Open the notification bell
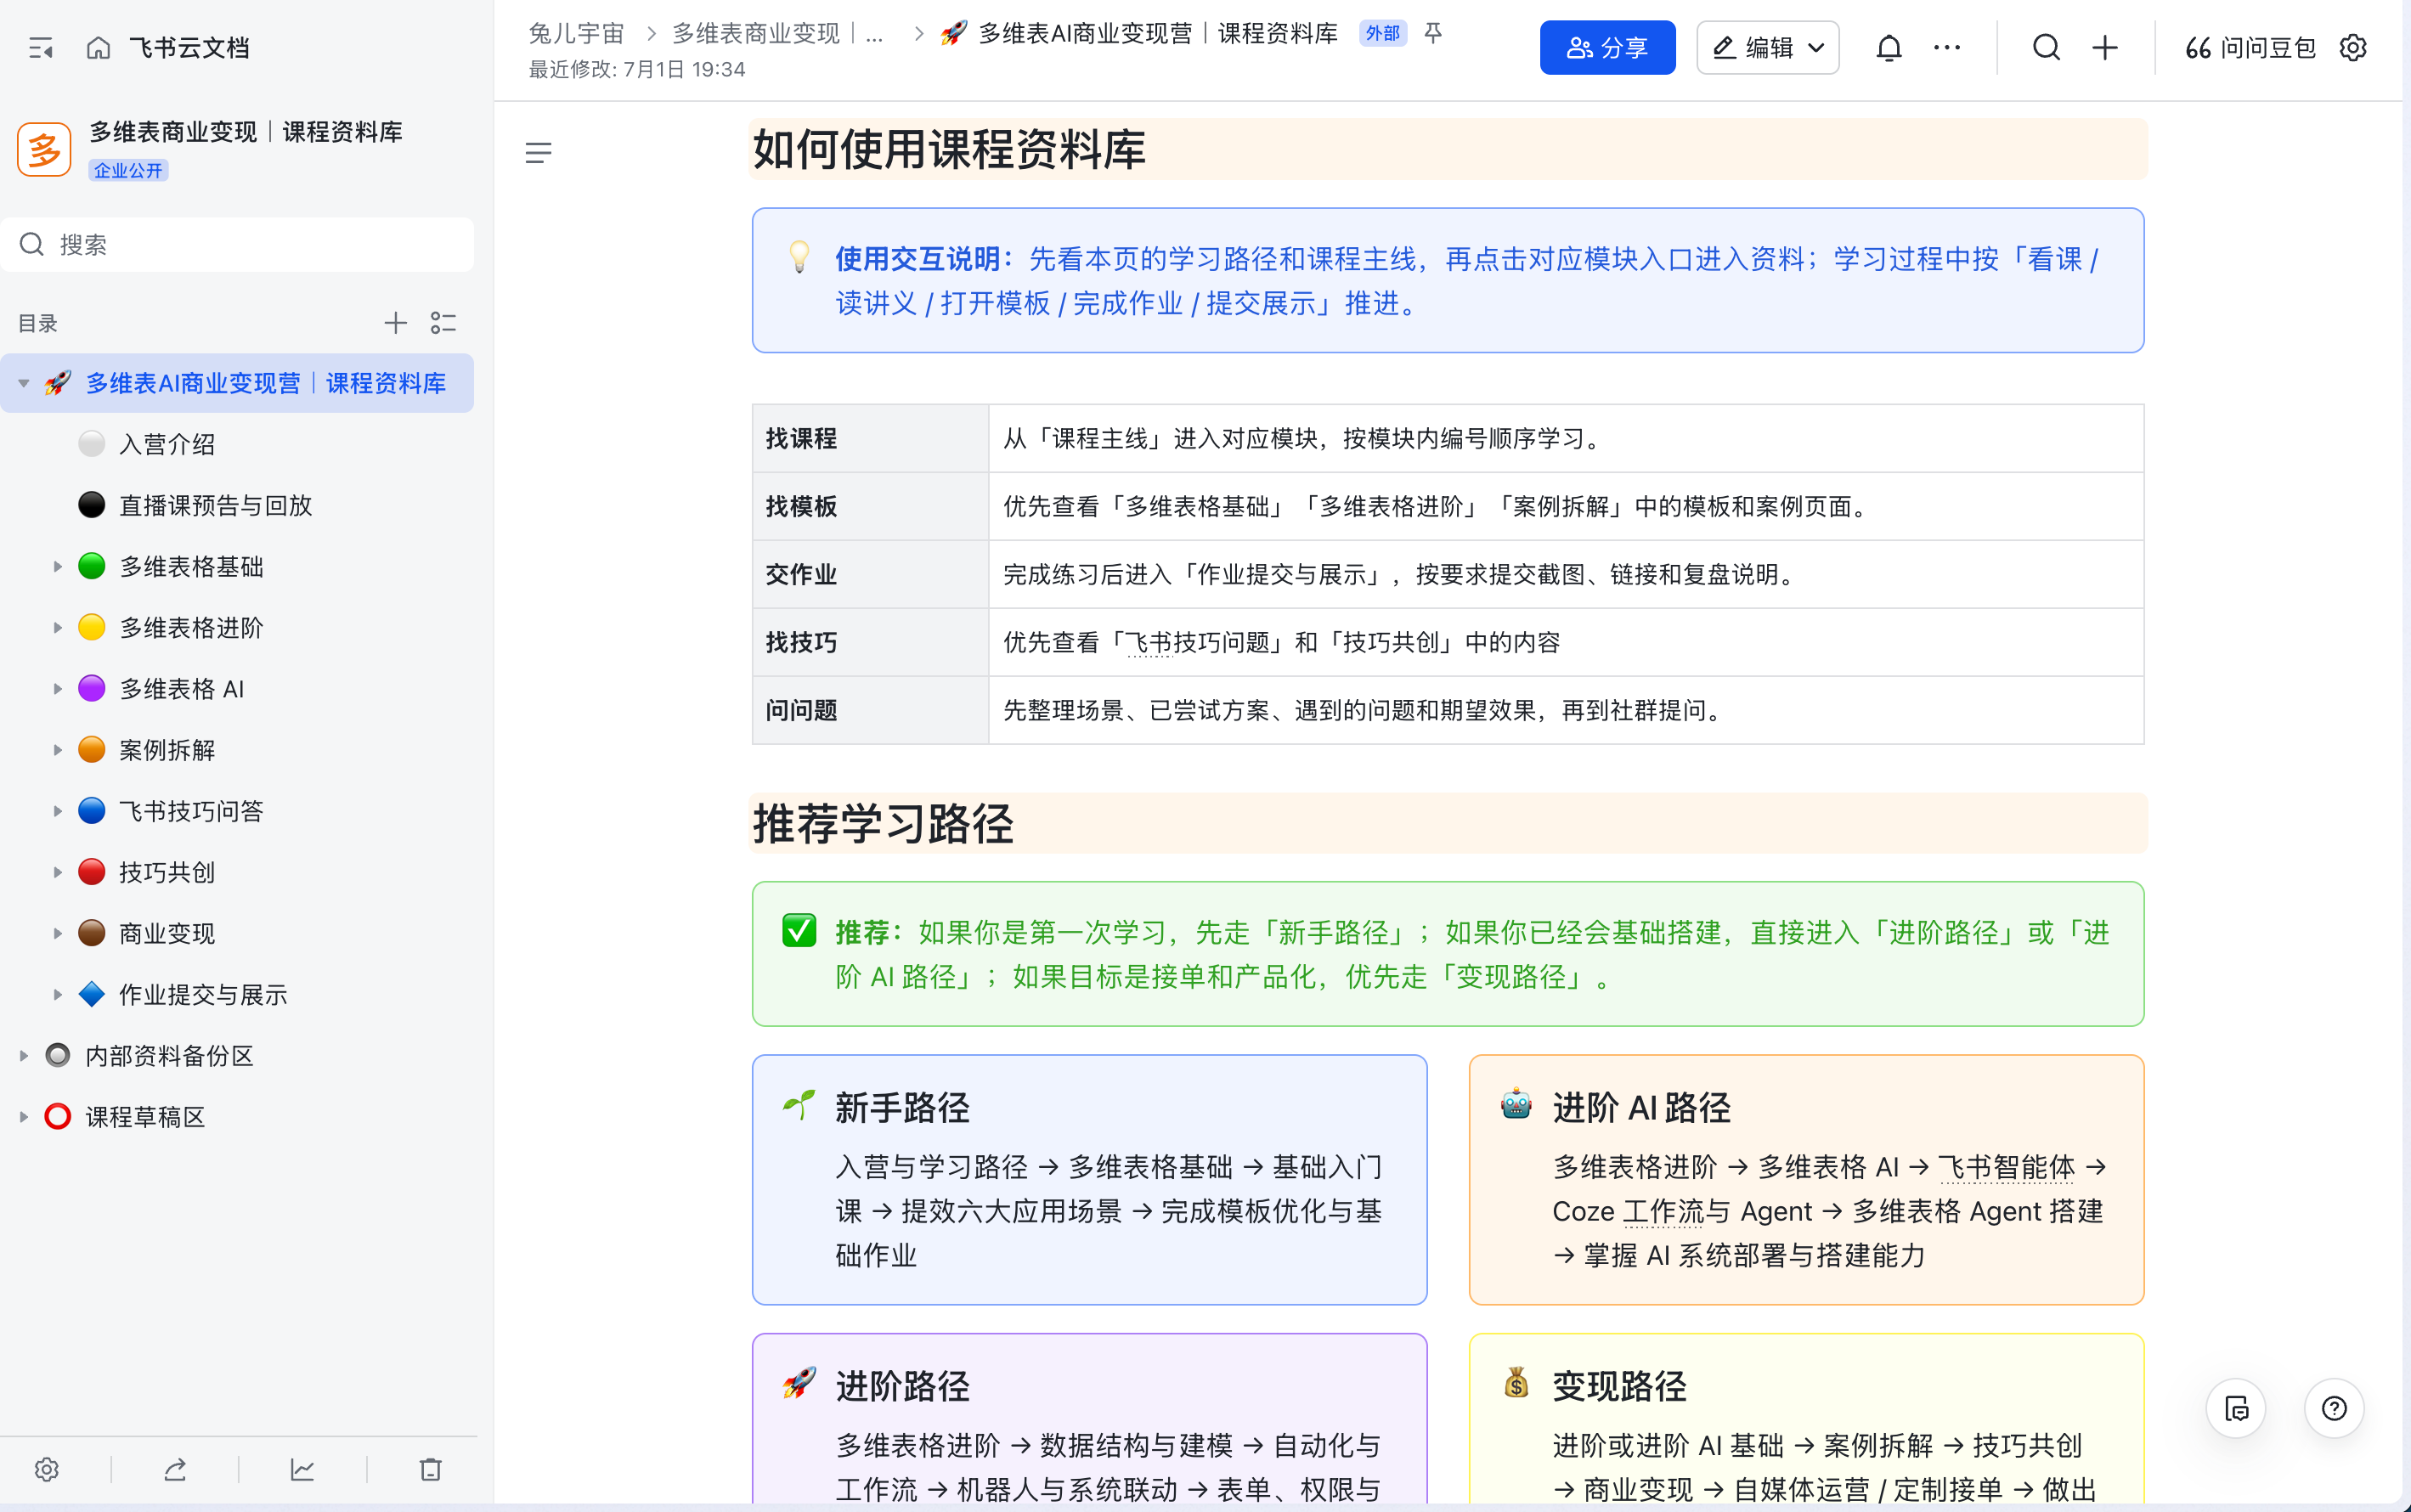 [x=1888, y=48]
